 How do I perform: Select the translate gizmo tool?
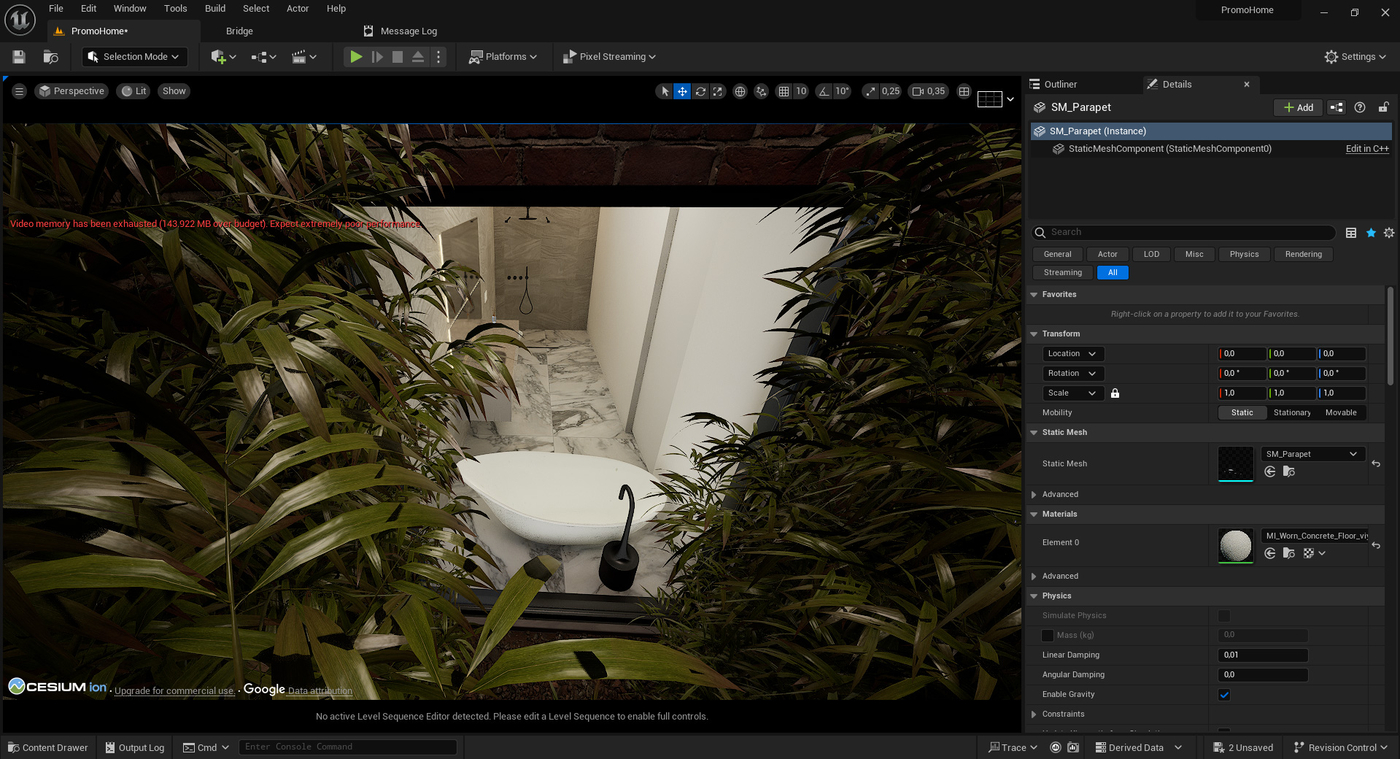click(682, 91)
